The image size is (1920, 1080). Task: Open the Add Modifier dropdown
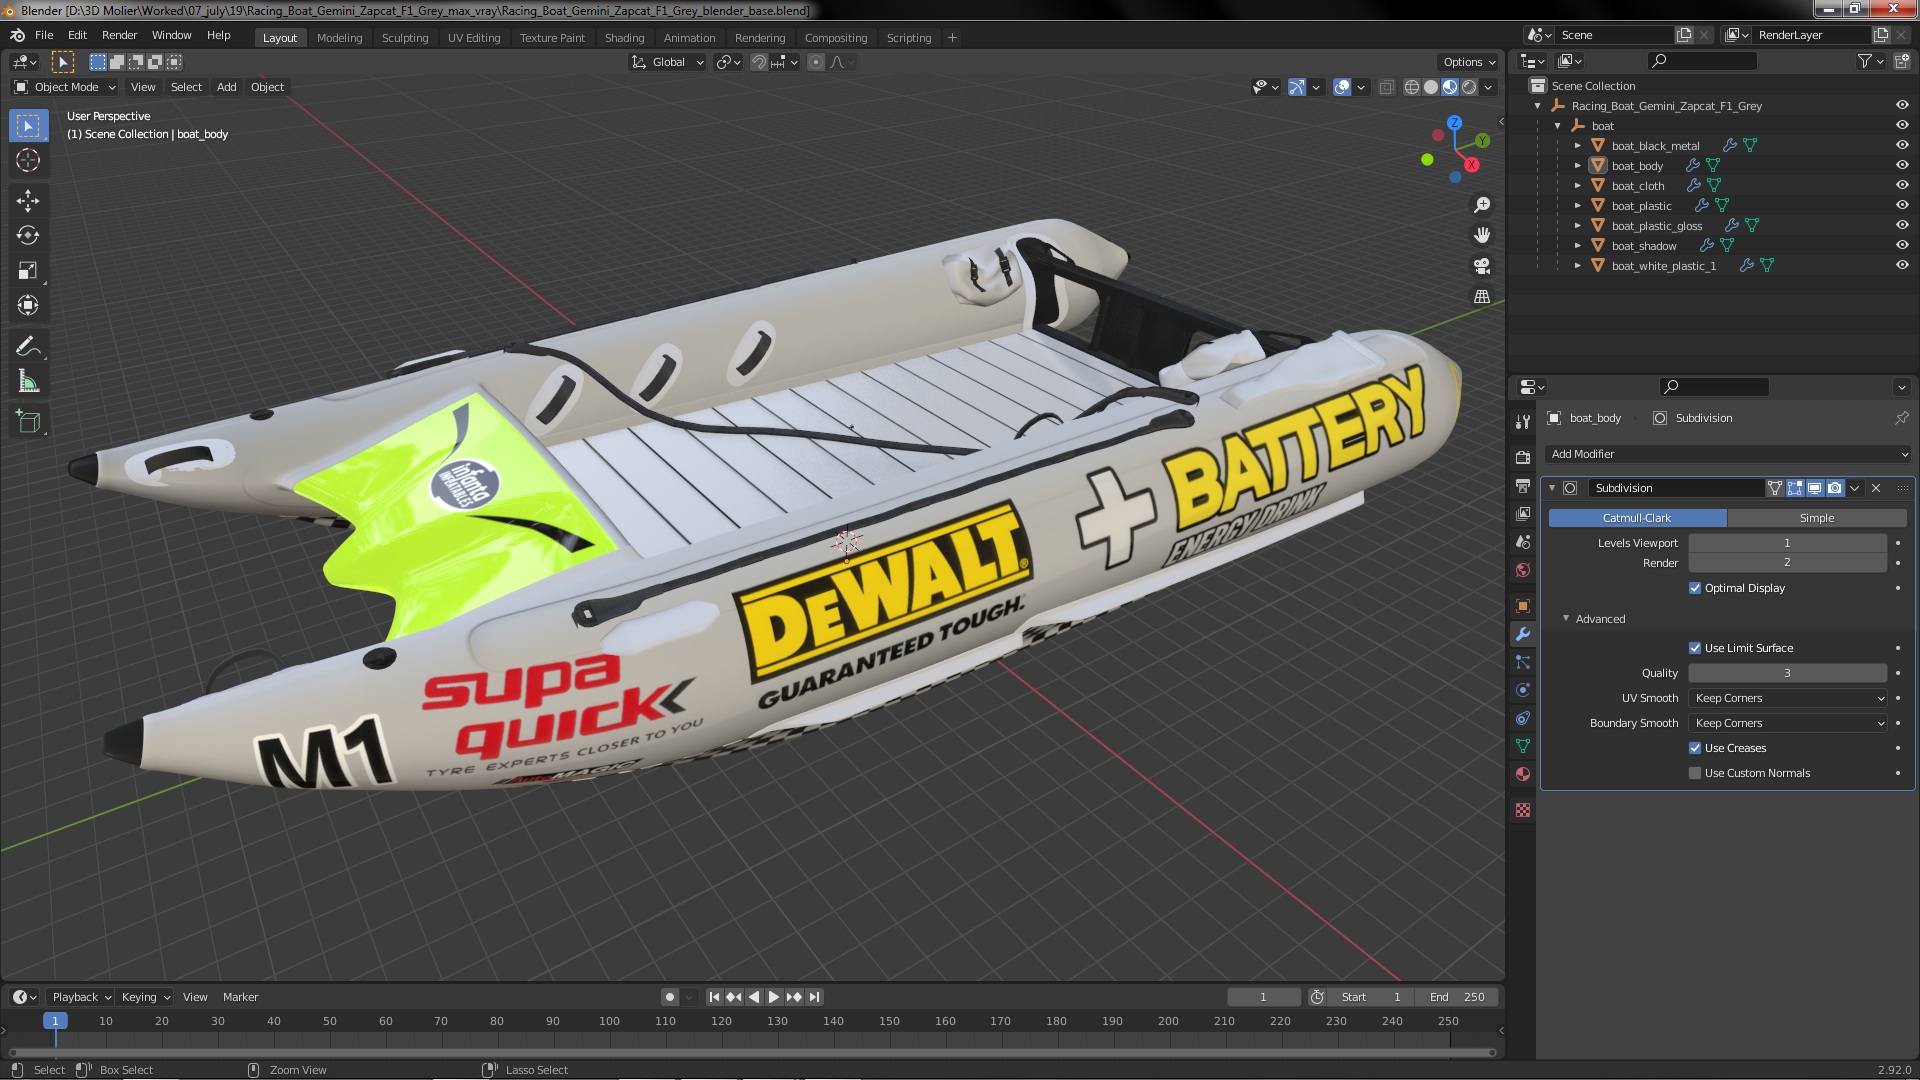(x=1728, y=454)
